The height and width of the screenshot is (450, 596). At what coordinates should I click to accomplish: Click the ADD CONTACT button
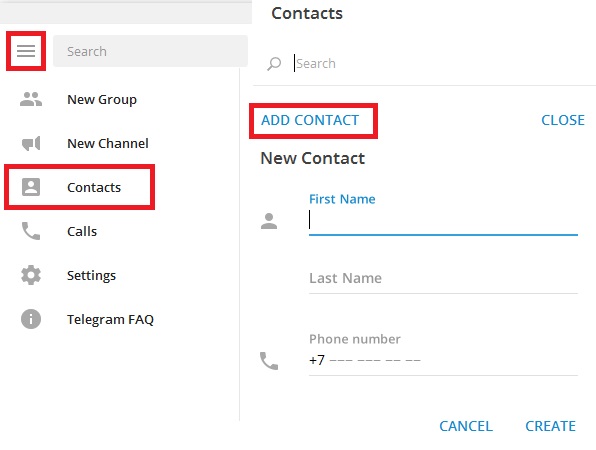point(310,120)
